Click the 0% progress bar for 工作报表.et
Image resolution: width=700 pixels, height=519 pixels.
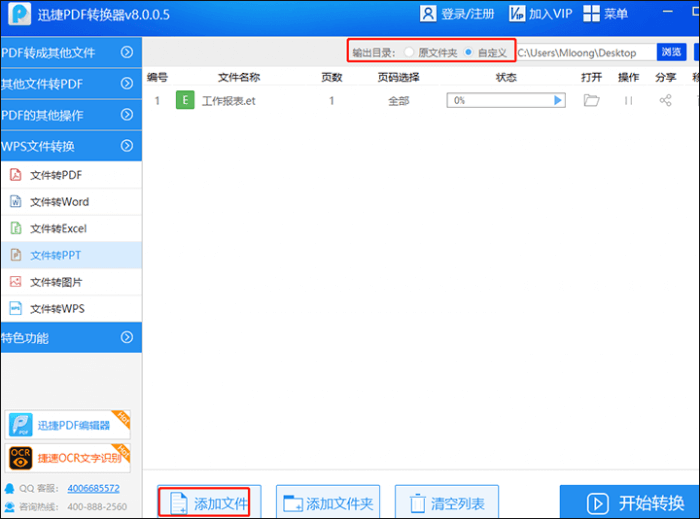(x=506, y=100)
